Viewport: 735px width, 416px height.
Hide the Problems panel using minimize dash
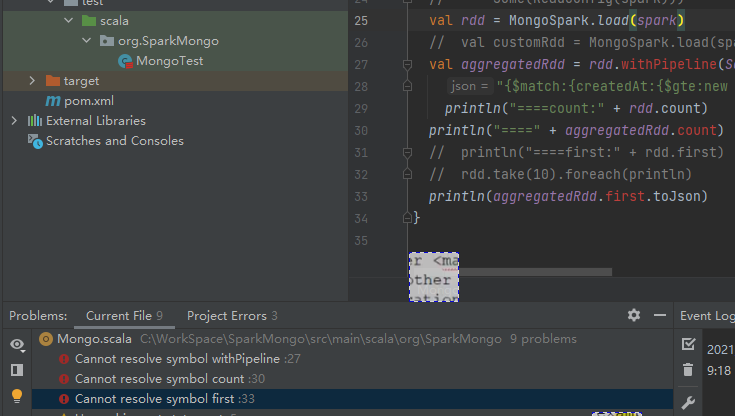(x=660, y=315)
